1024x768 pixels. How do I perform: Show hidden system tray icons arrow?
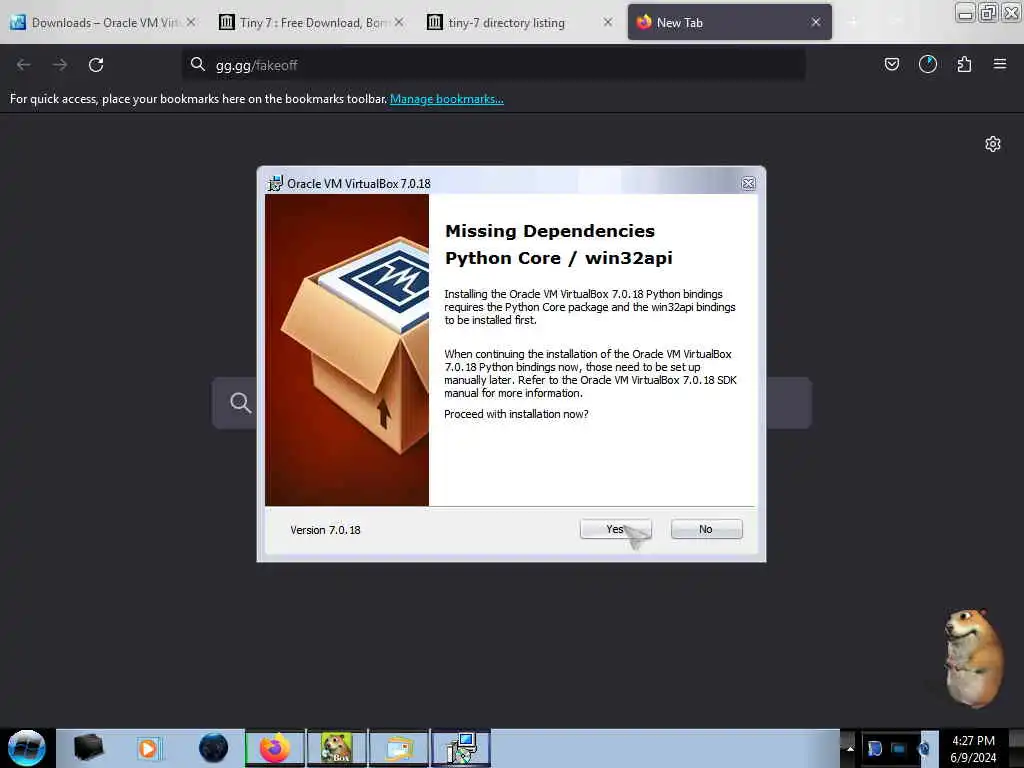(850, 748)
